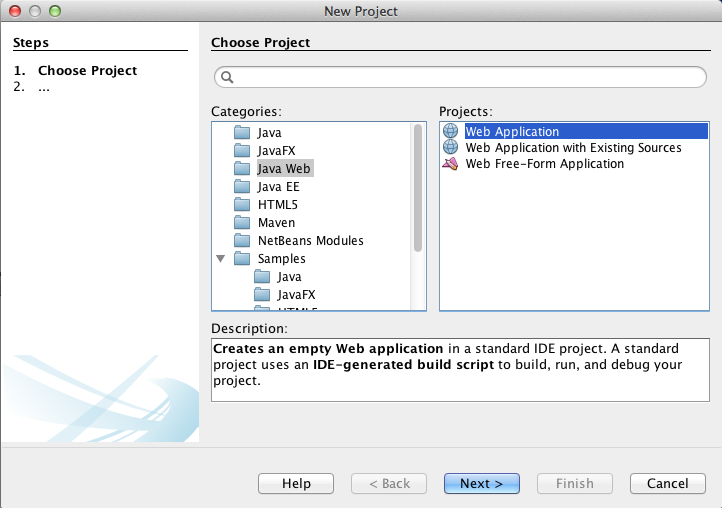The image size is (722, 508).
Task: Focus the project search filter field
Action: click(x=460, y=77)
